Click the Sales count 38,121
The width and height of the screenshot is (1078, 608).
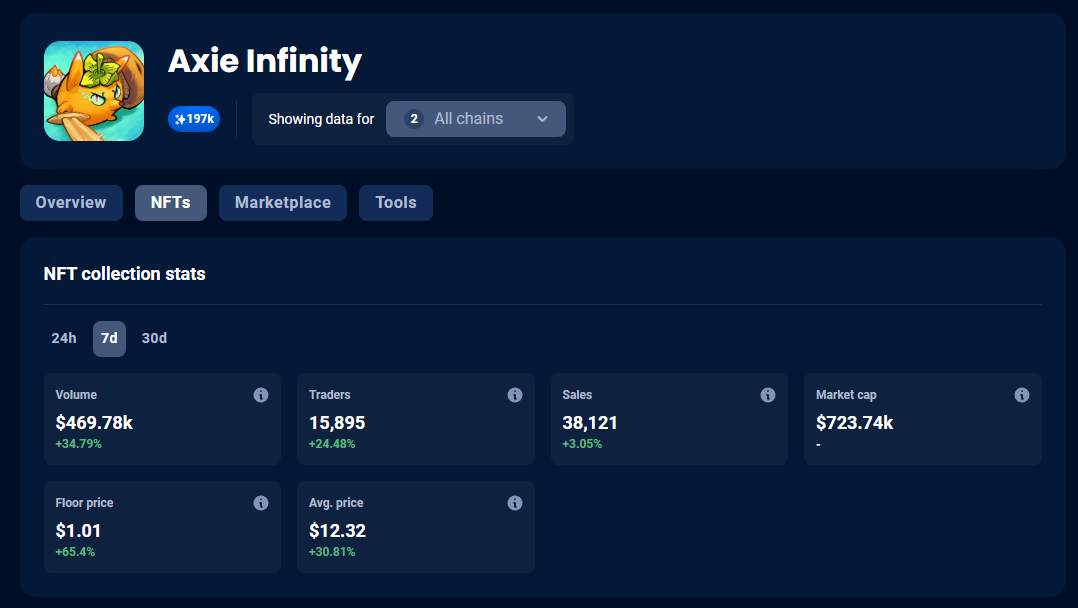[590, 422]
